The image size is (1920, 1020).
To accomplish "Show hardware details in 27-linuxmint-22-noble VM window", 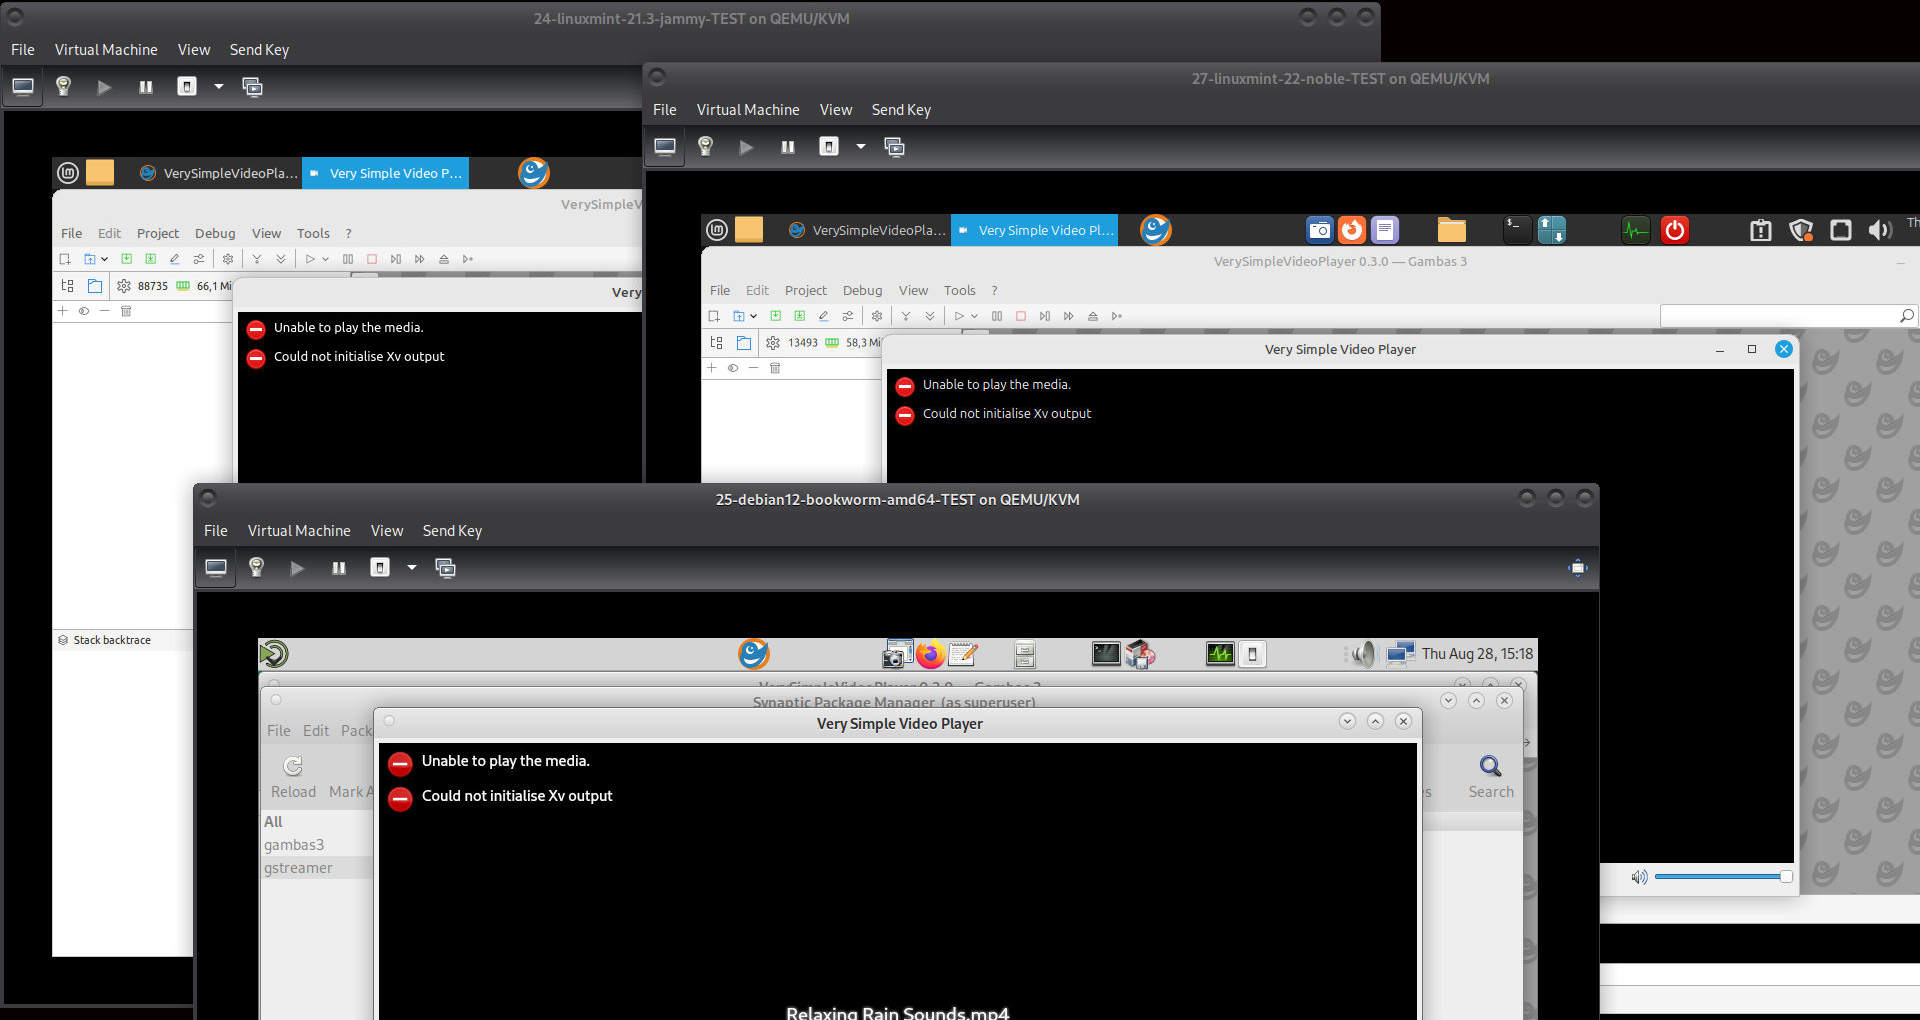I will 705,147.
